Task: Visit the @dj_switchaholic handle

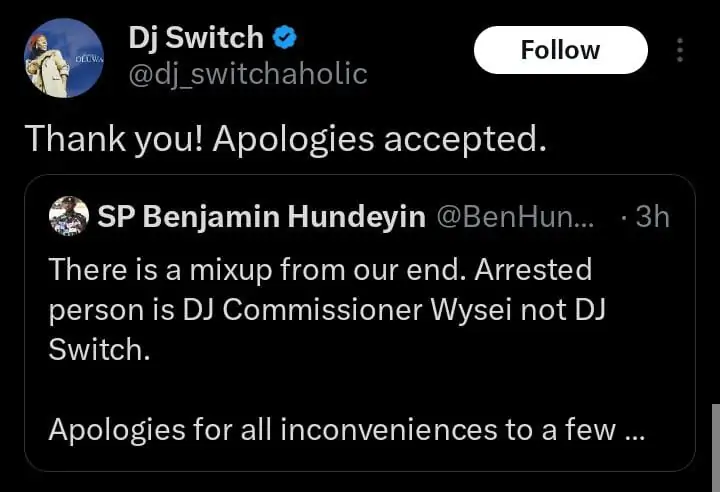Action: coord(248,73)
